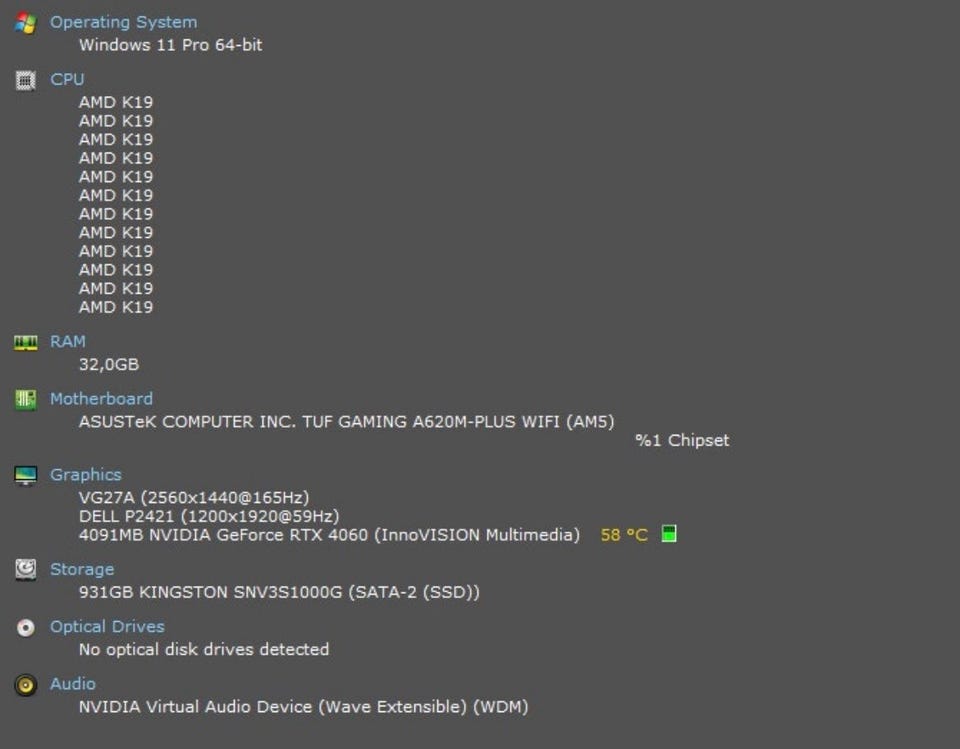Select the NVIDIA GeForce RTX 4060 entry

(329, 535)
